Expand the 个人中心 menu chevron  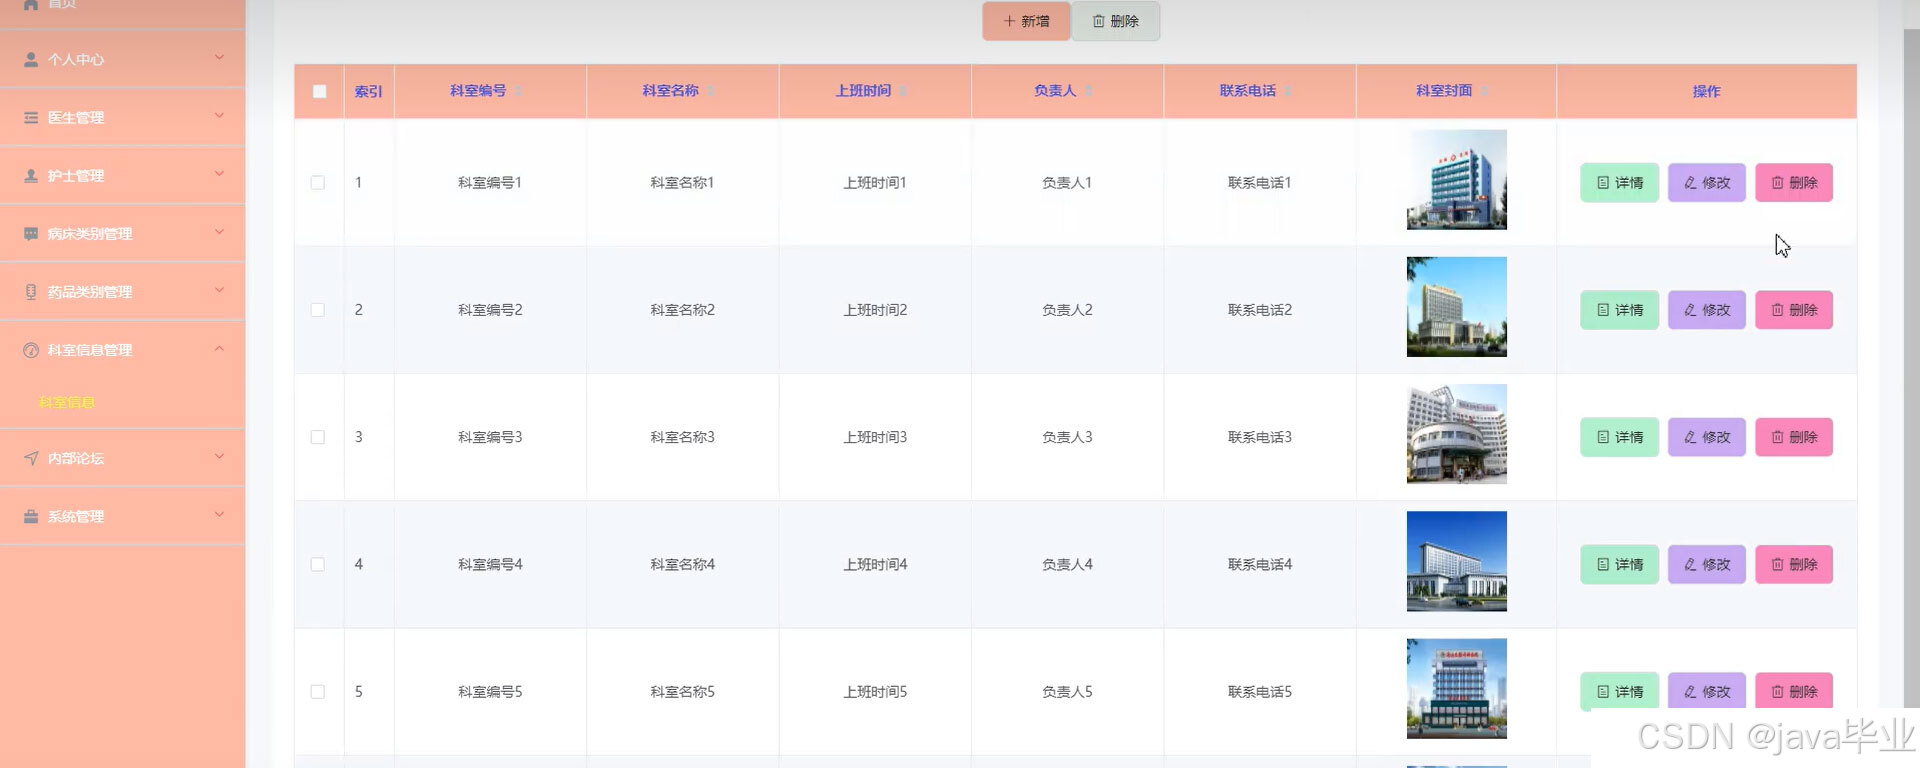219,58
